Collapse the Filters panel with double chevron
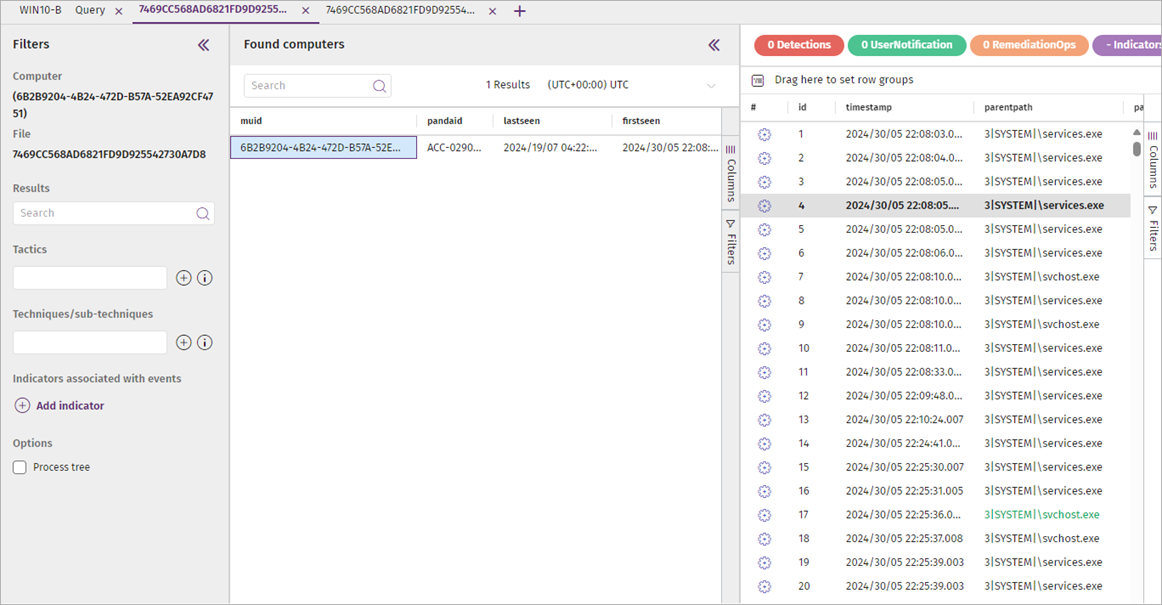This screenshot has height=605, width=1162. point(204,45)
